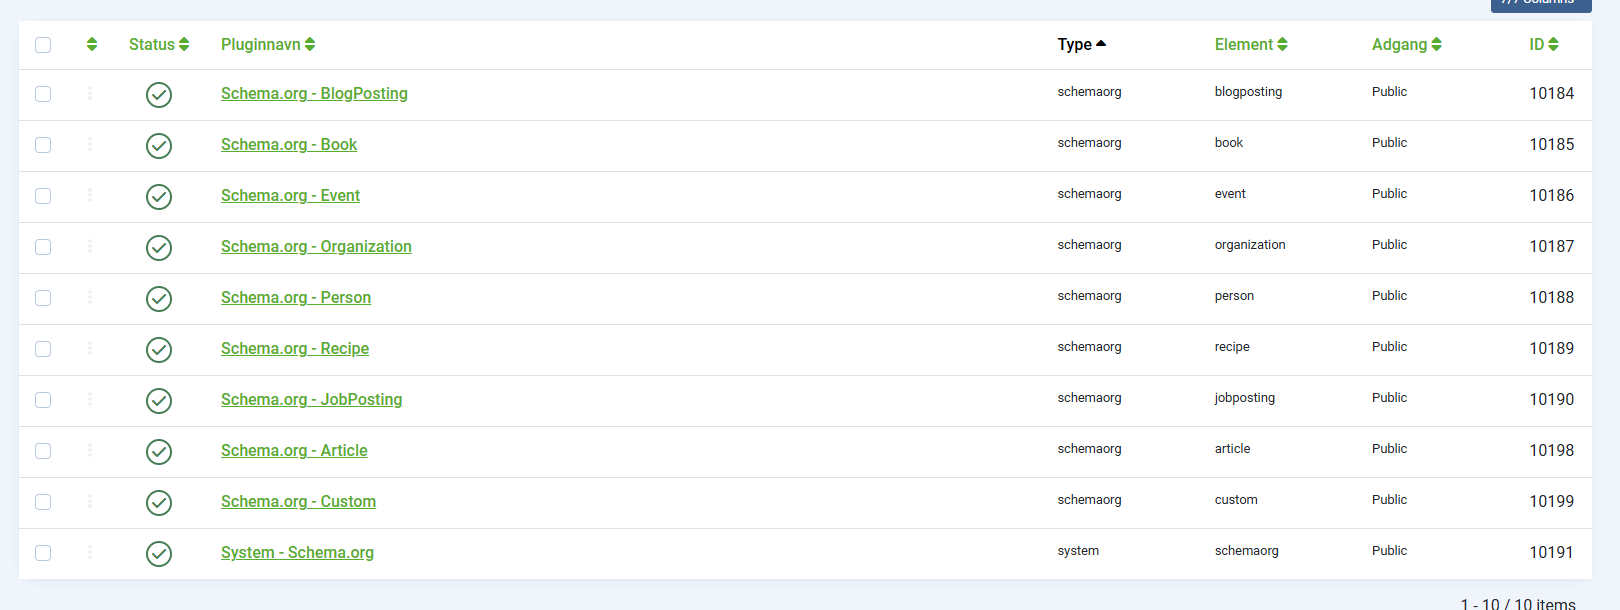Click ID value 10184
This screenshot has height=610, width=1620.
[x=1551, y=93]
